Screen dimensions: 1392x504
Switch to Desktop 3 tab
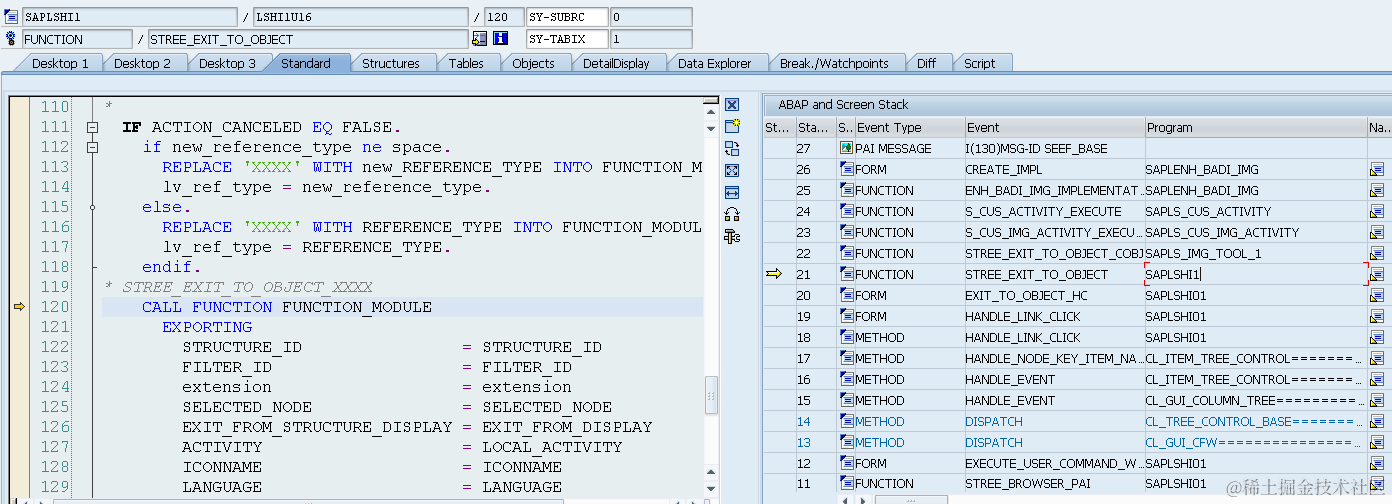click(226, 63)
